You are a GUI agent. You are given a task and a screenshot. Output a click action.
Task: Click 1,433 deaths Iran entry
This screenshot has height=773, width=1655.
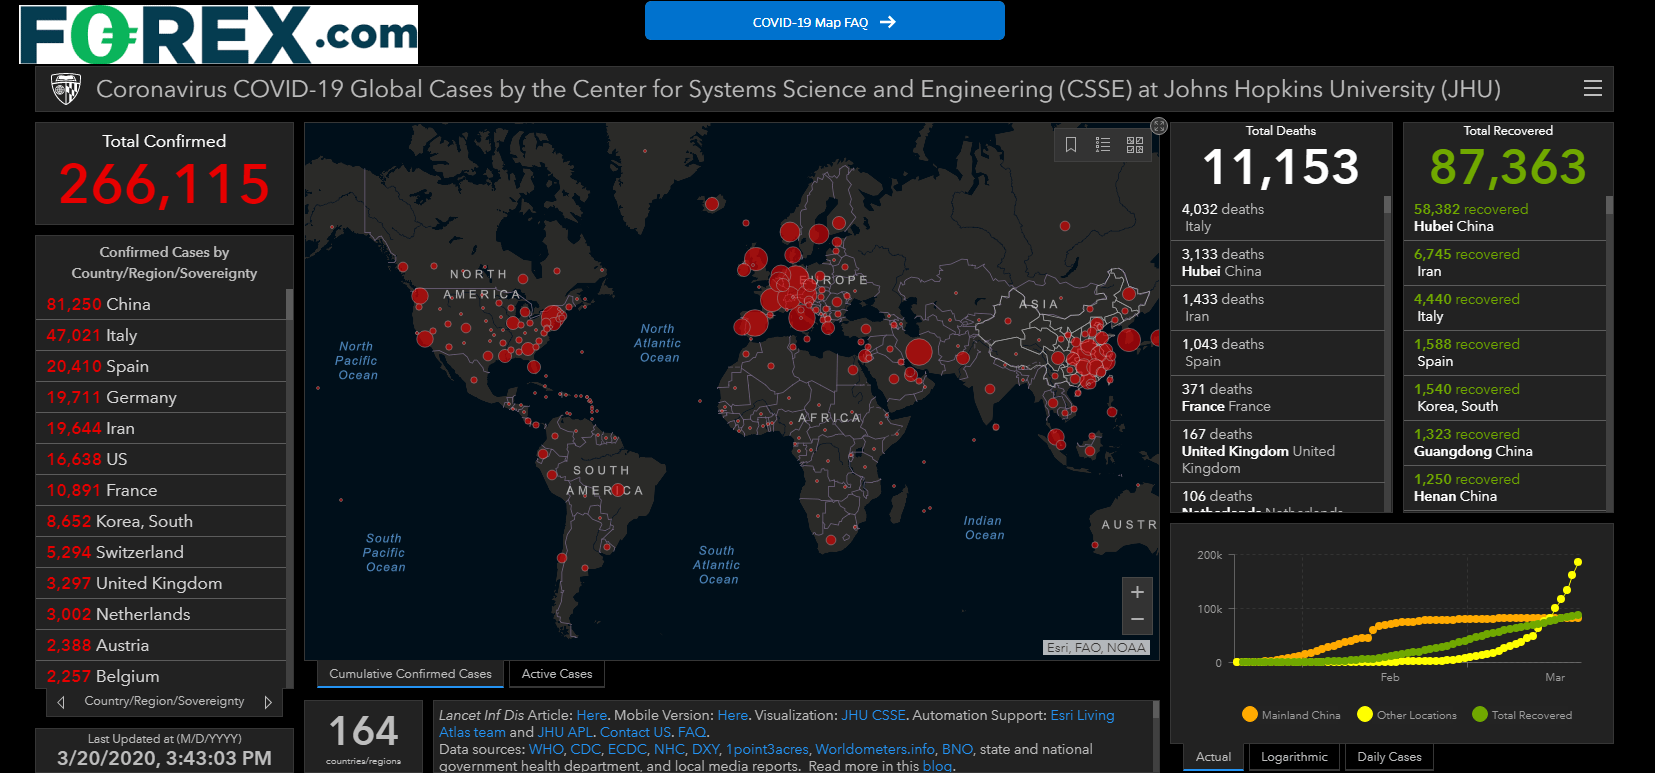tap(1277, 308)
